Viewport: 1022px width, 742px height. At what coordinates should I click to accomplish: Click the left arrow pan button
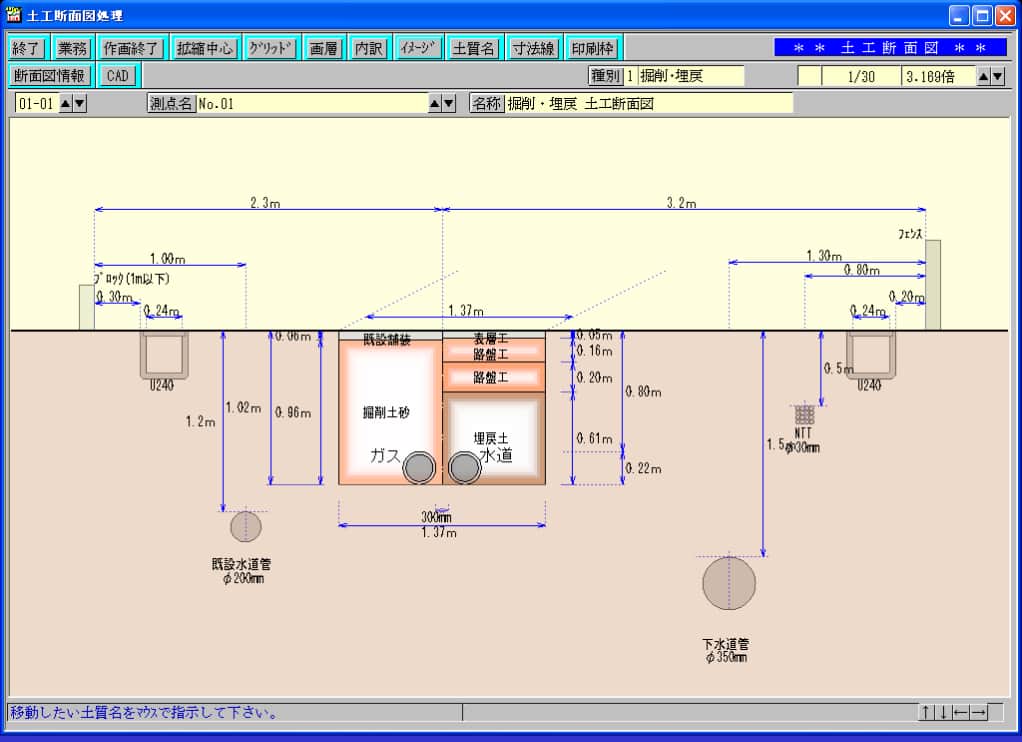tap(960, 712)
